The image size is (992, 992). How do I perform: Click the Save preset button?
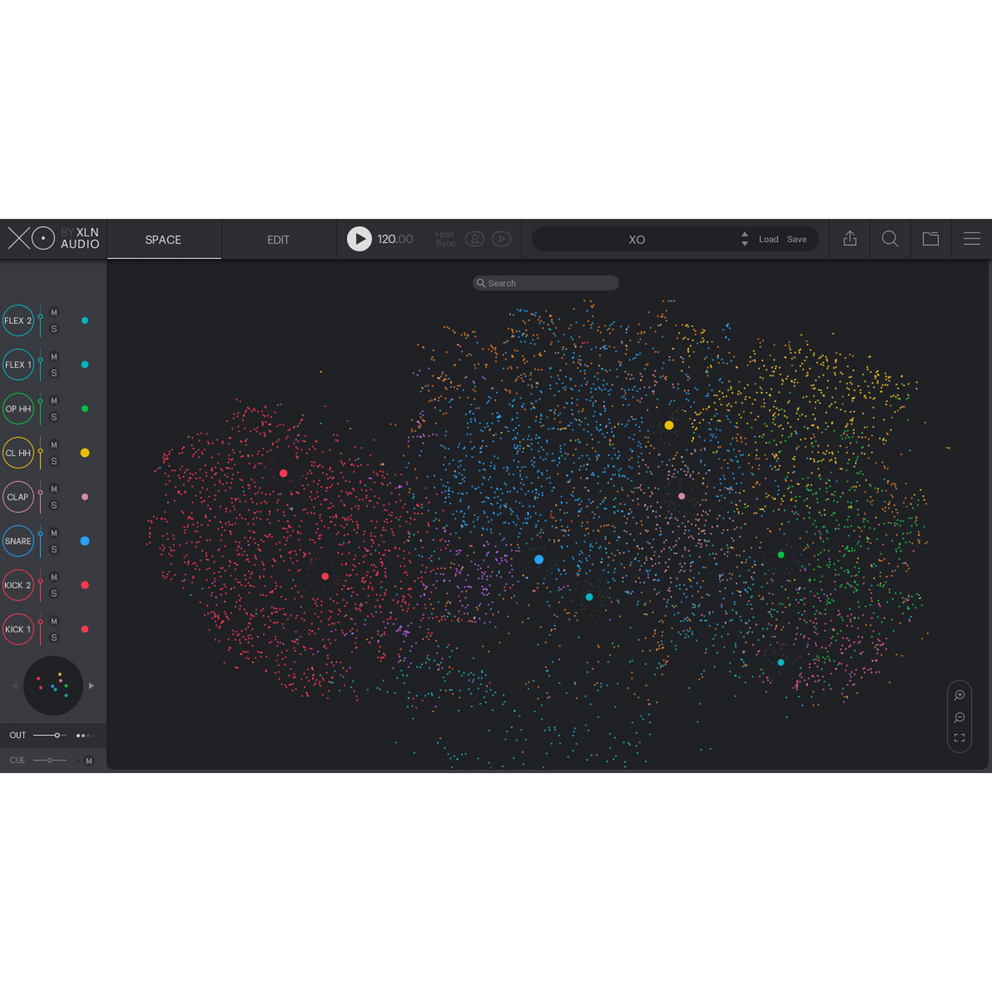click(x=797, y=239)
